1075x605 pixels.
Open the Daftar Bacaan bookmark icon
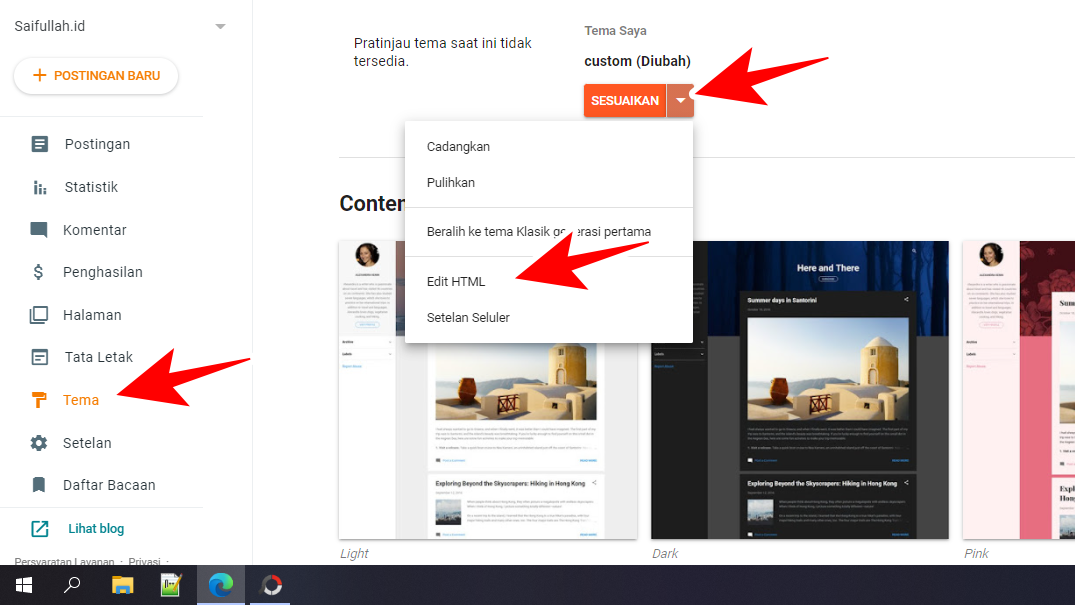[x=38, y=484]
